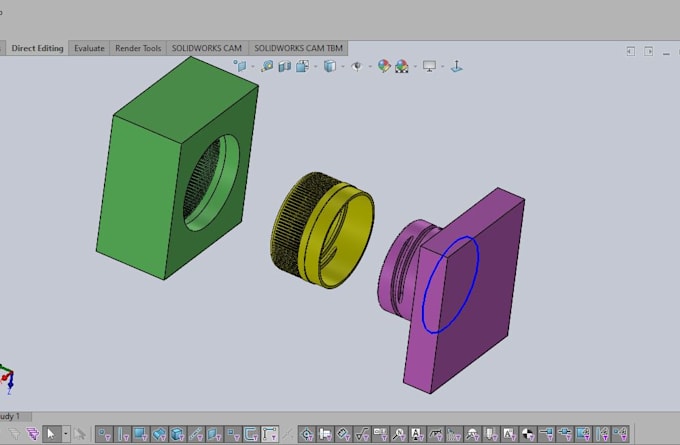Open the Section View tool
This screenshot has height=445, width=680.
(284, 66)
